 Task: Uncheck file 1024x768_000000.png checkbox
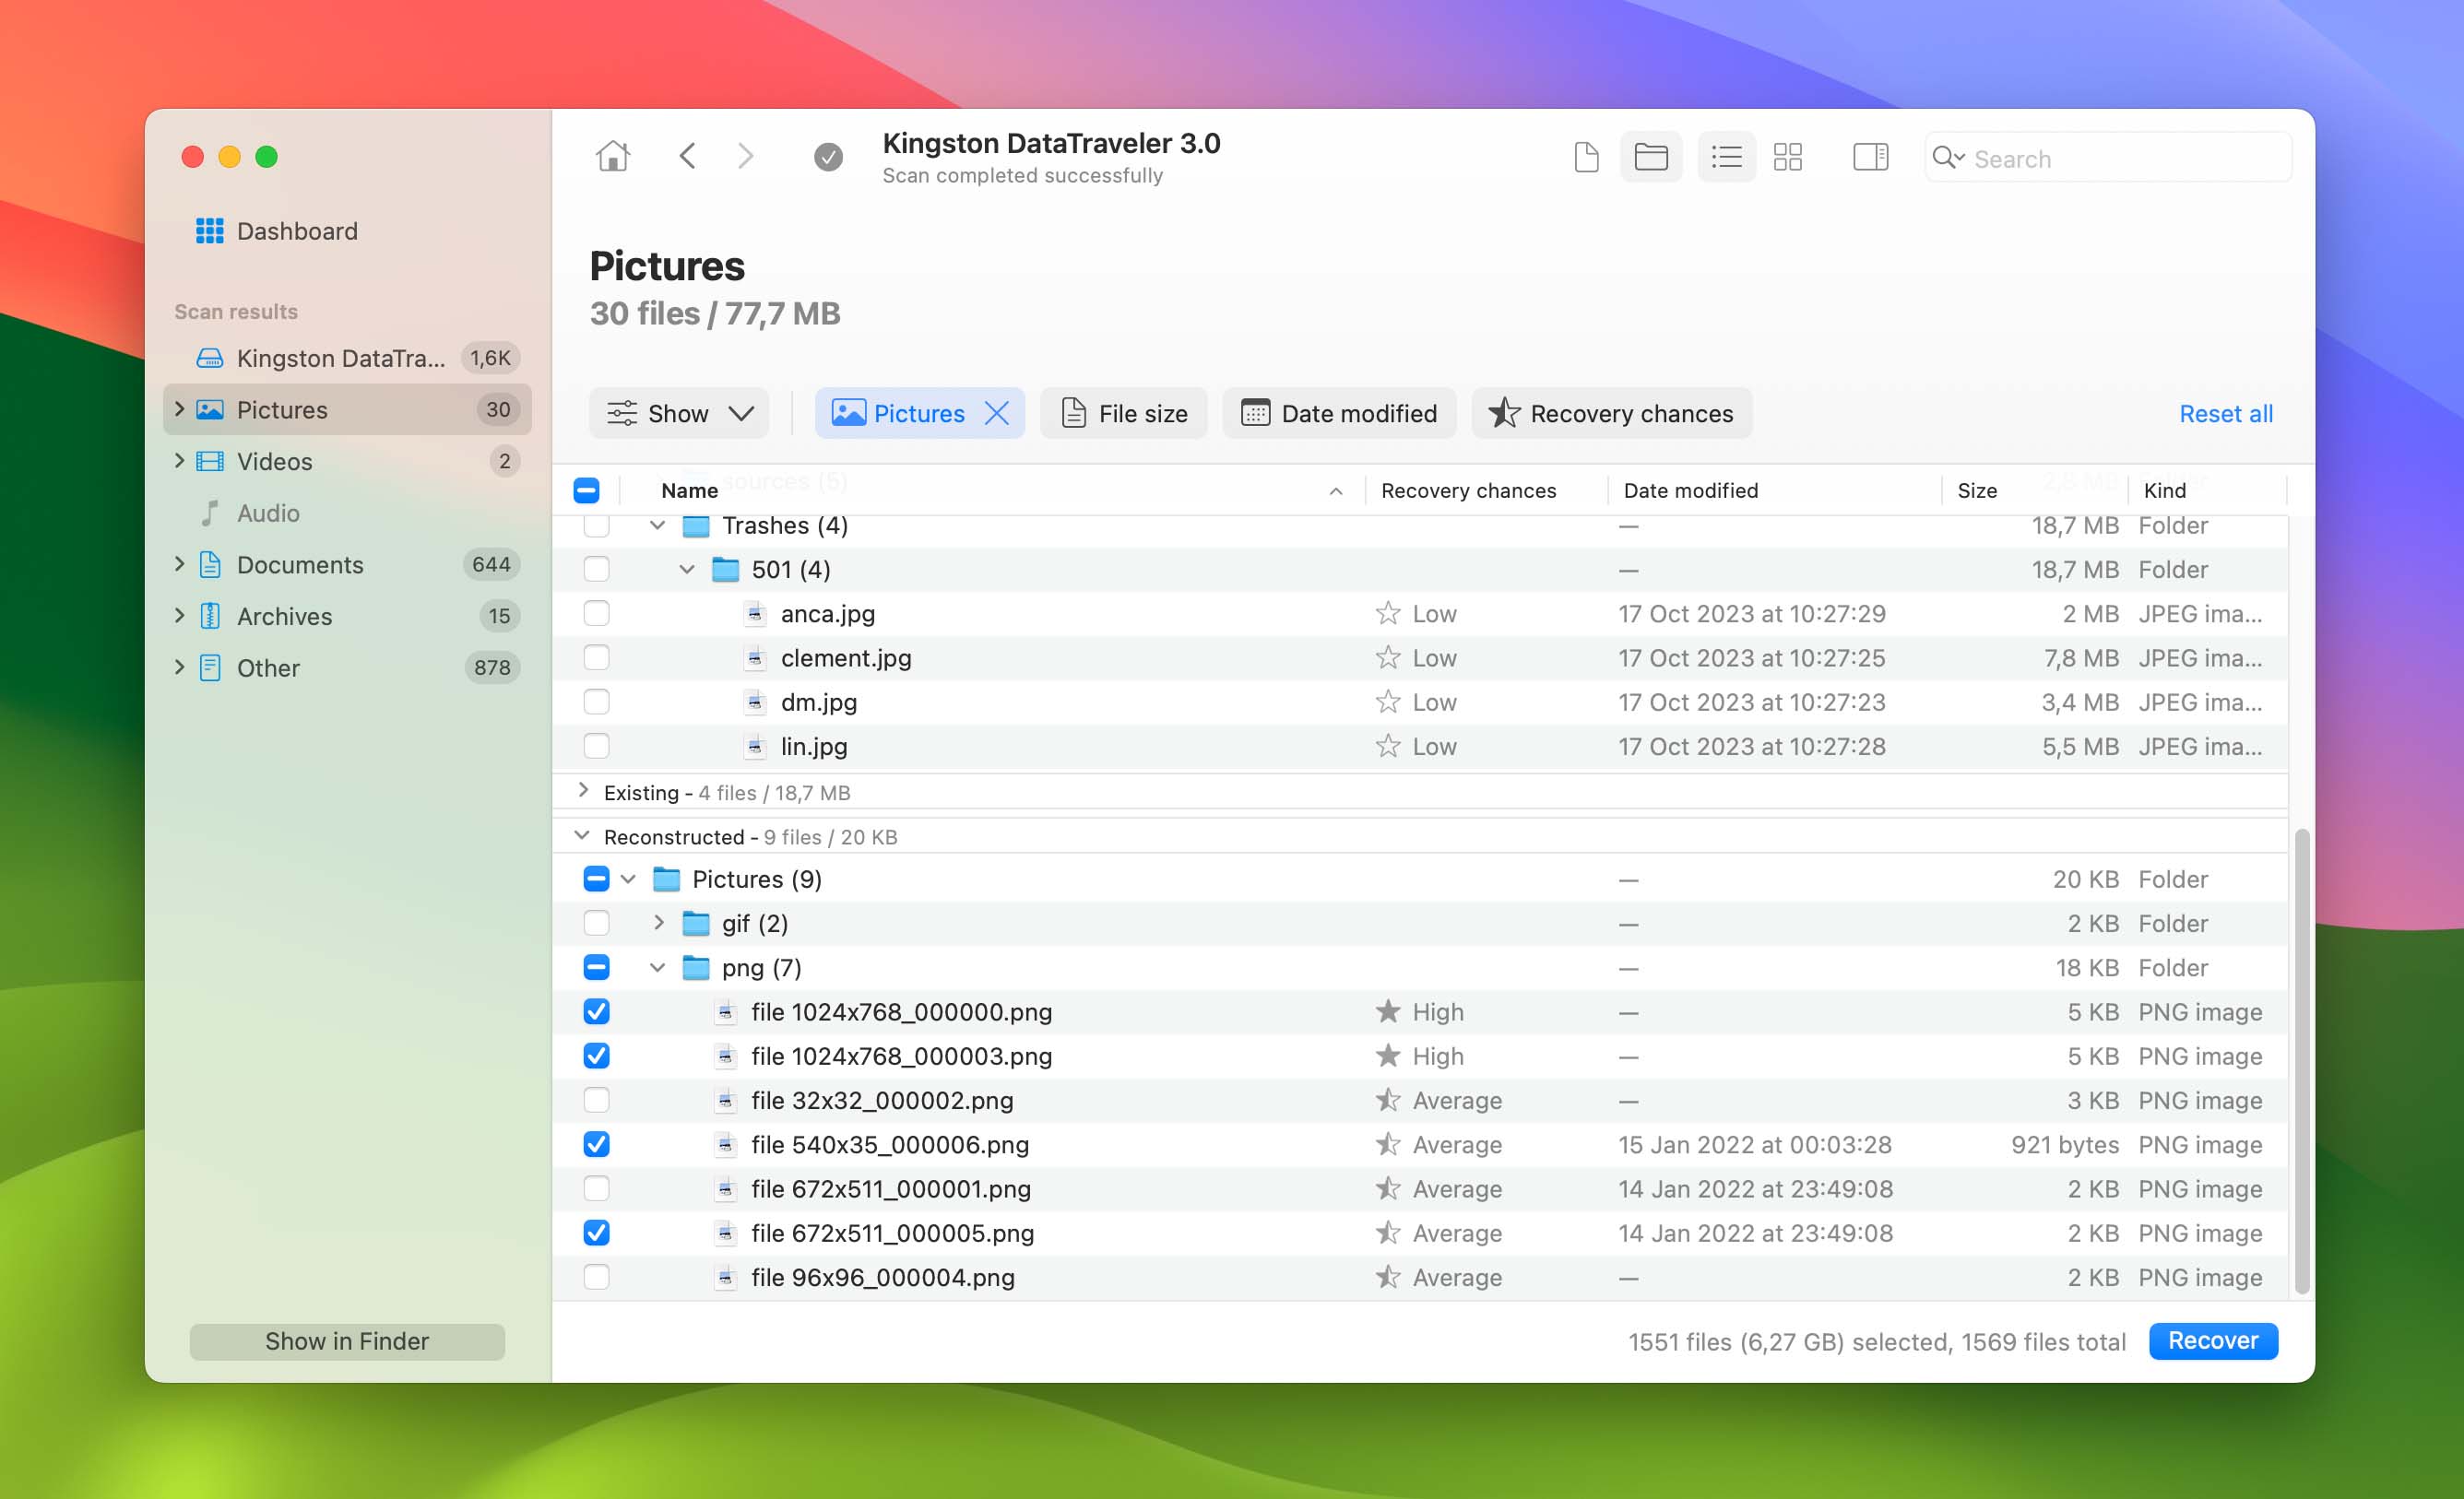point(596,1011)
